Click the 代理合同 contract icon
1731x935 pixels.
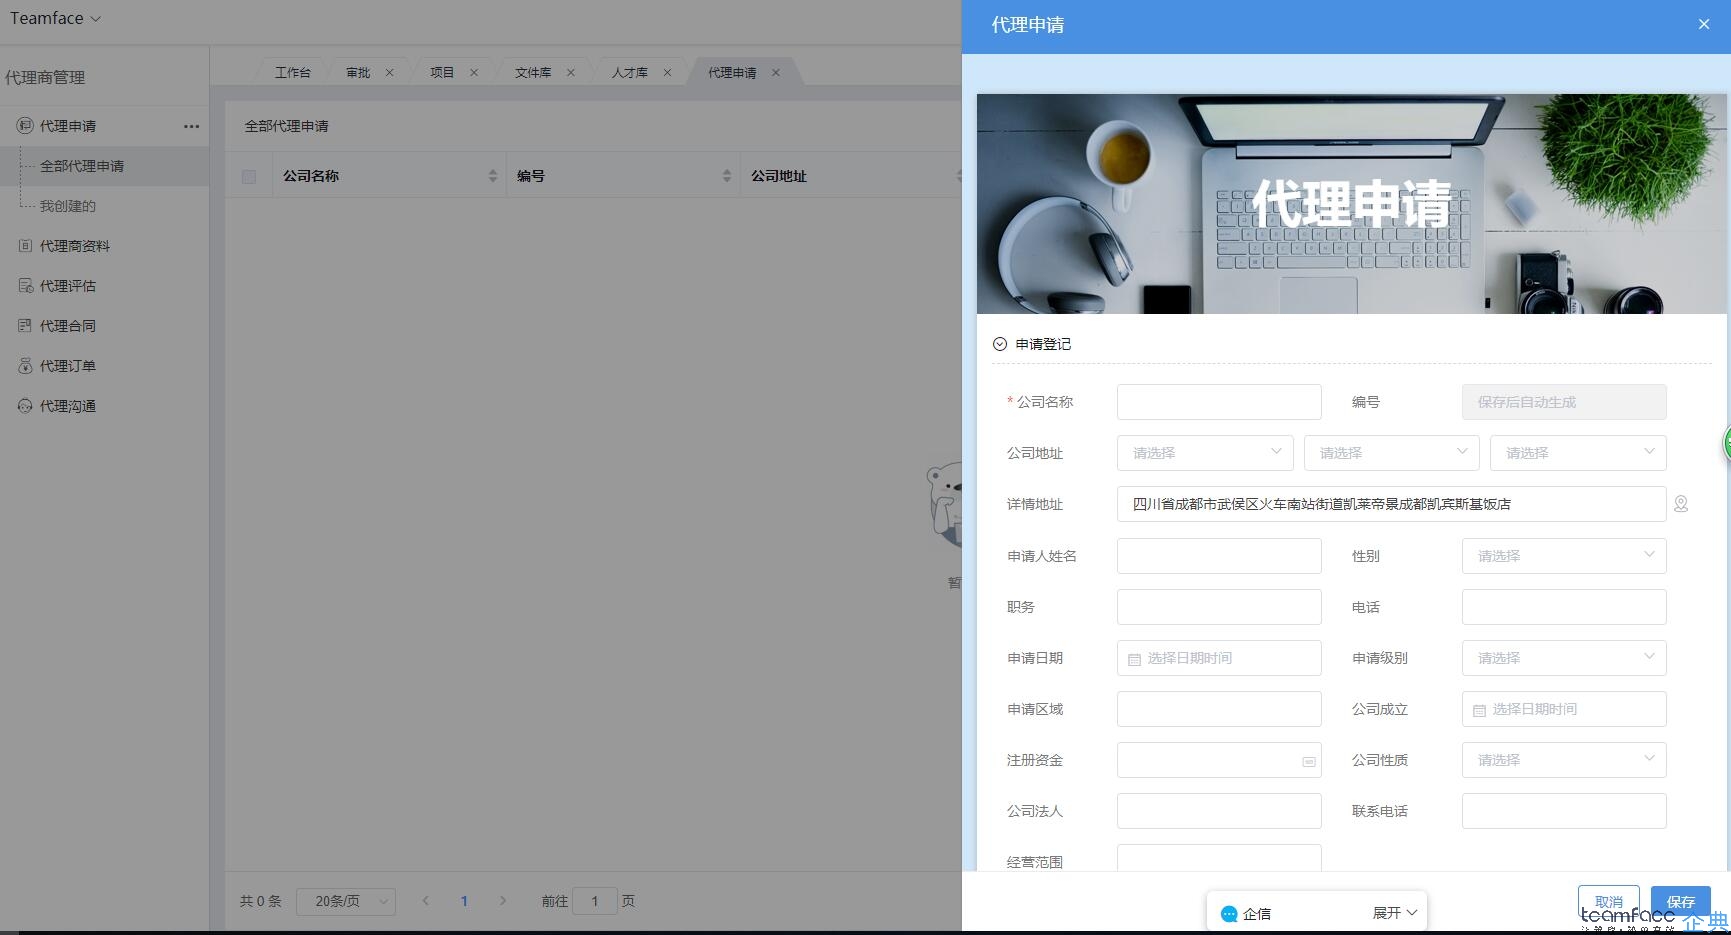click(x=24, y=325)
